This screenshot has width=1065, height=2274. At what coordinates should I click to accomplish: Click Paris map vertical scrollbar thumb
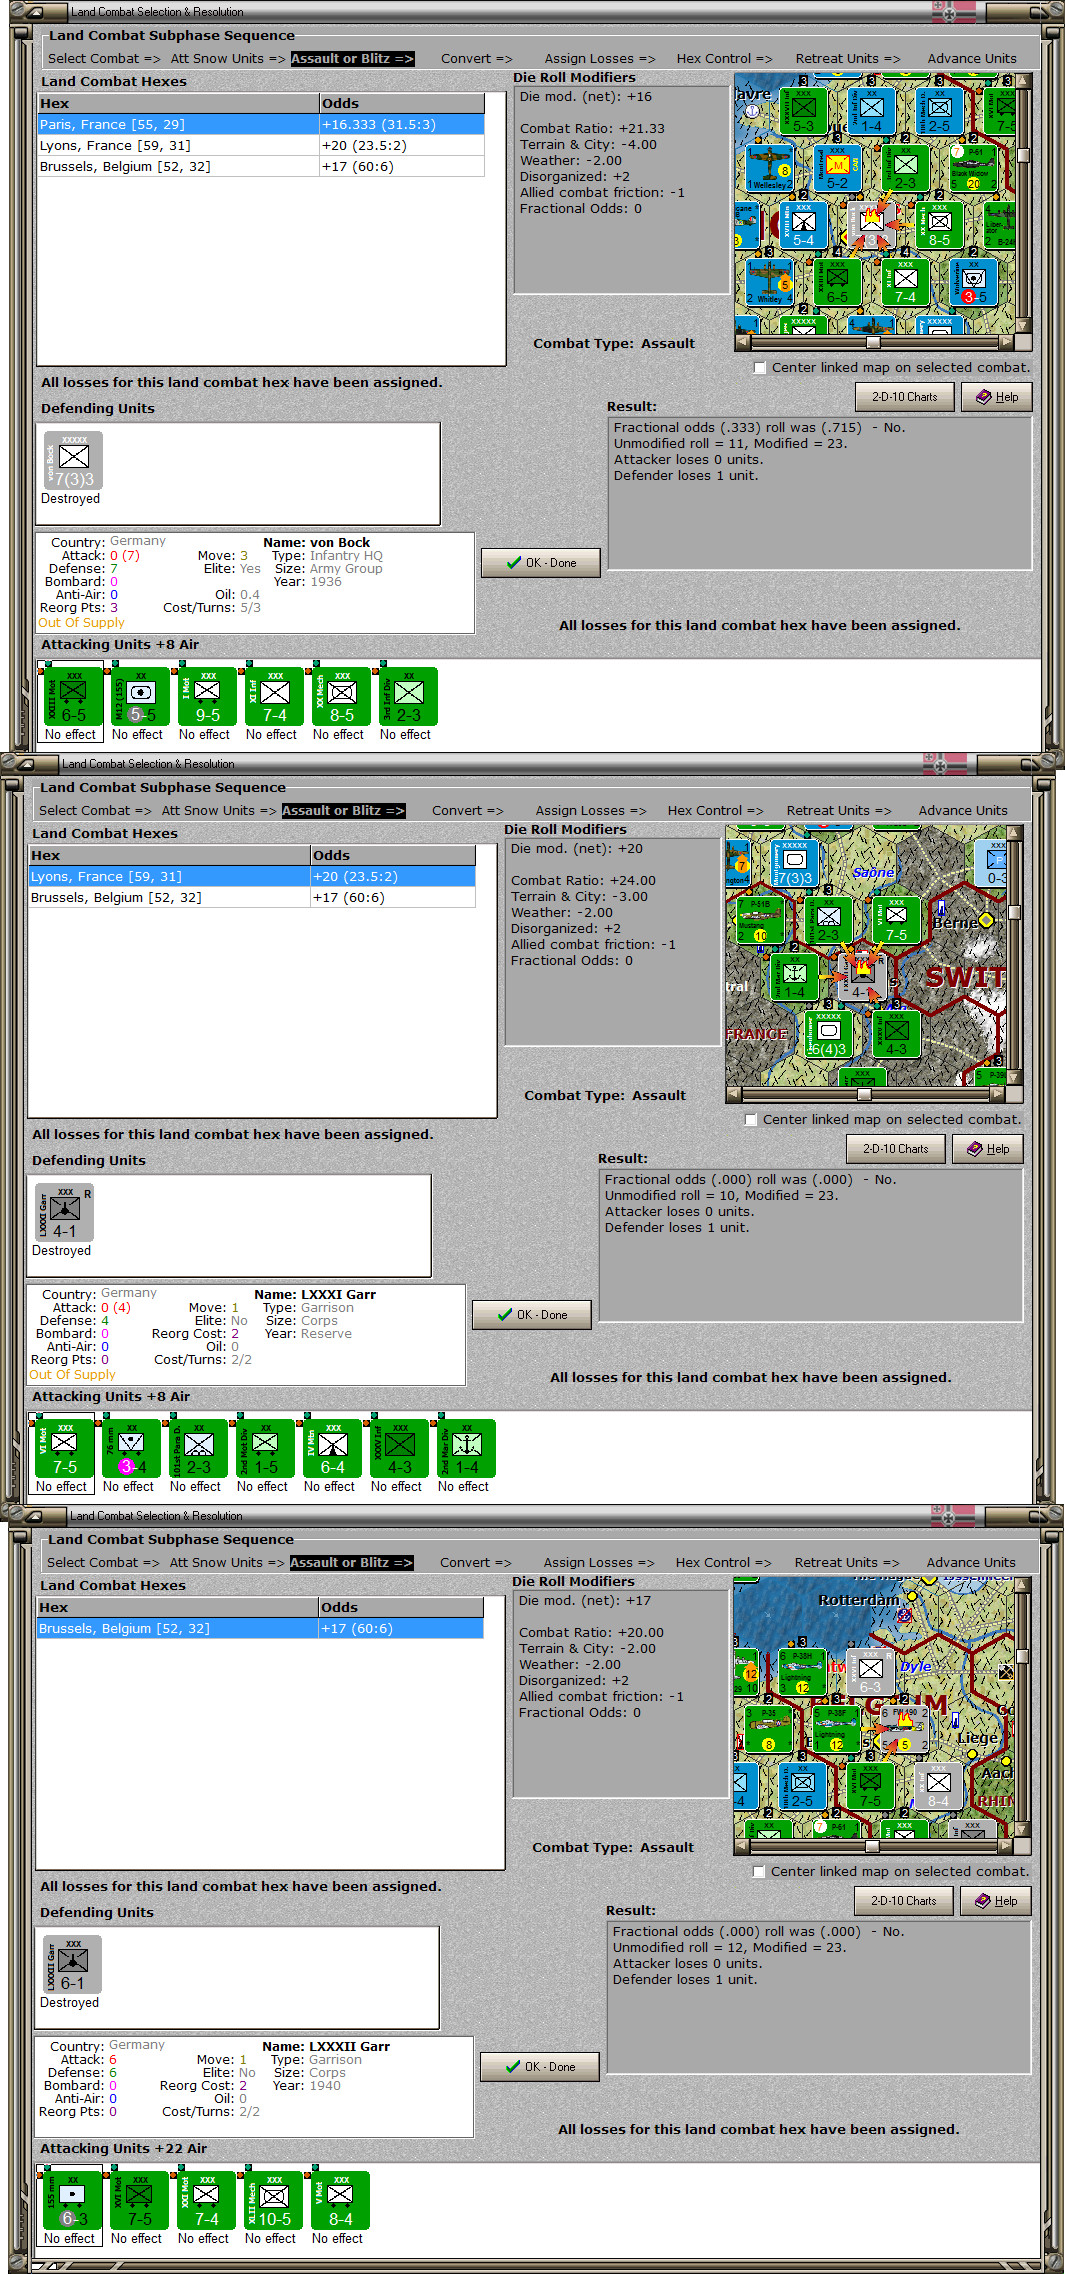[1023, 156]
